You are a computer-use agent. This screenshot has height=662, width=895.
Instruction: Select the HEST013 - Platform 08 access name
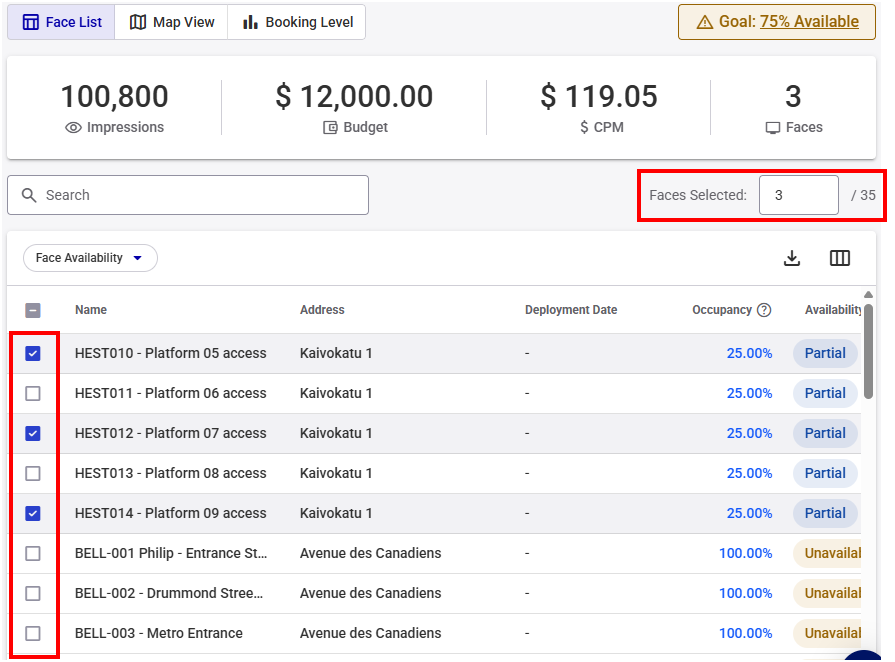click(171, 473)
